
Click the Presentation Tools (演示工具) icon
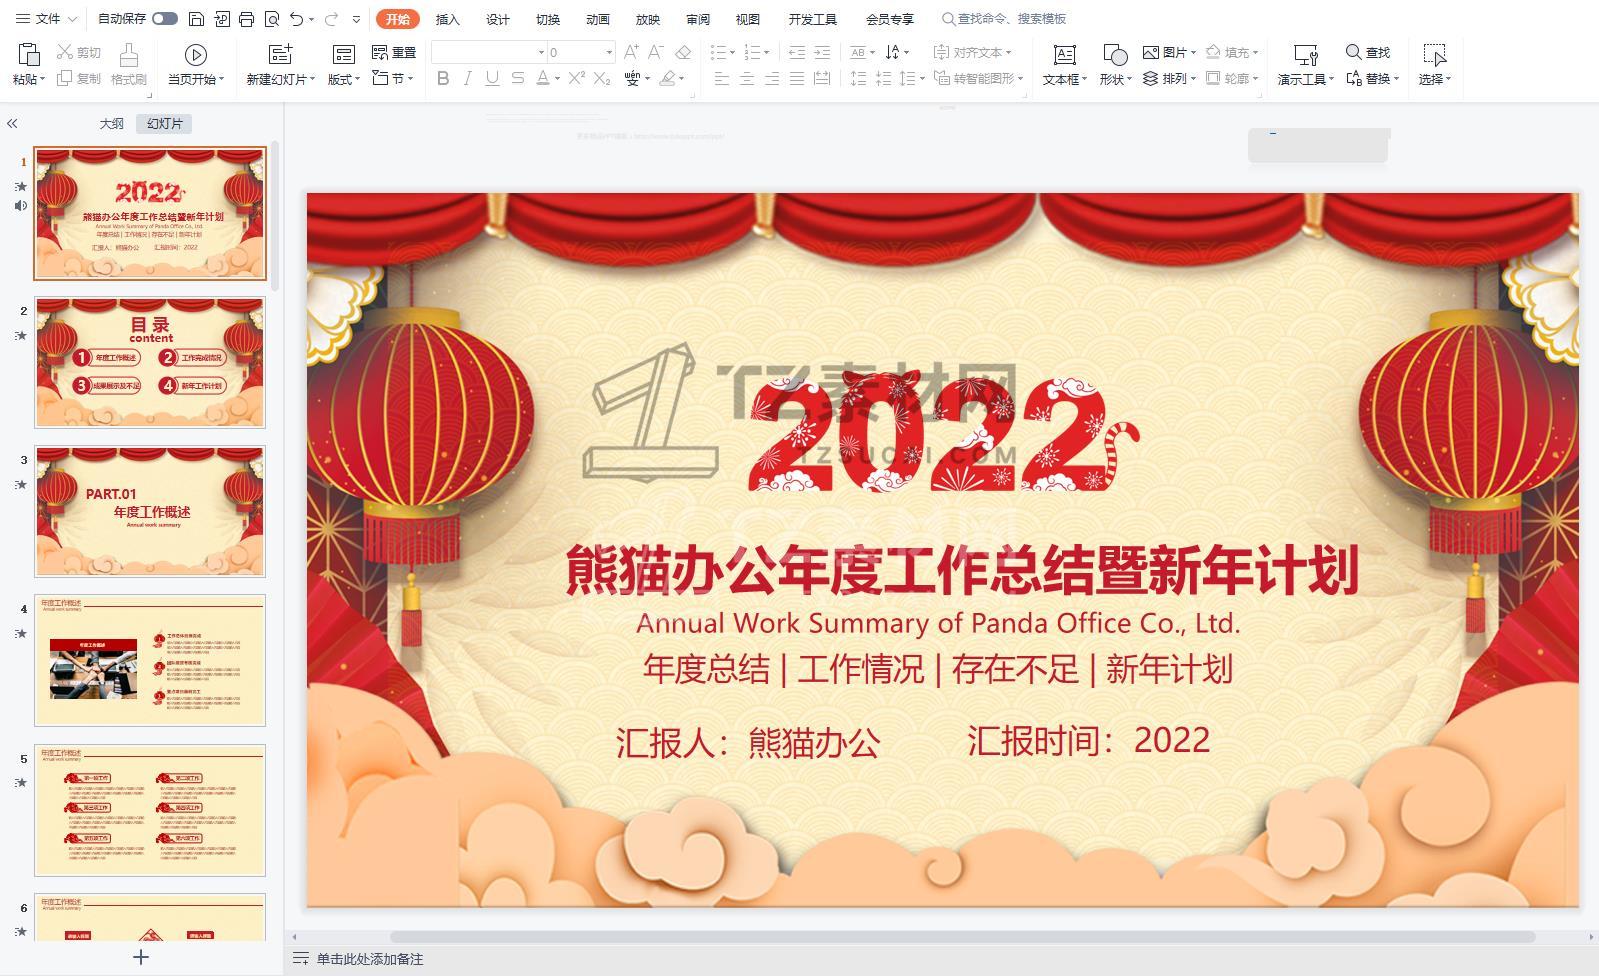tap(1305, 54)
